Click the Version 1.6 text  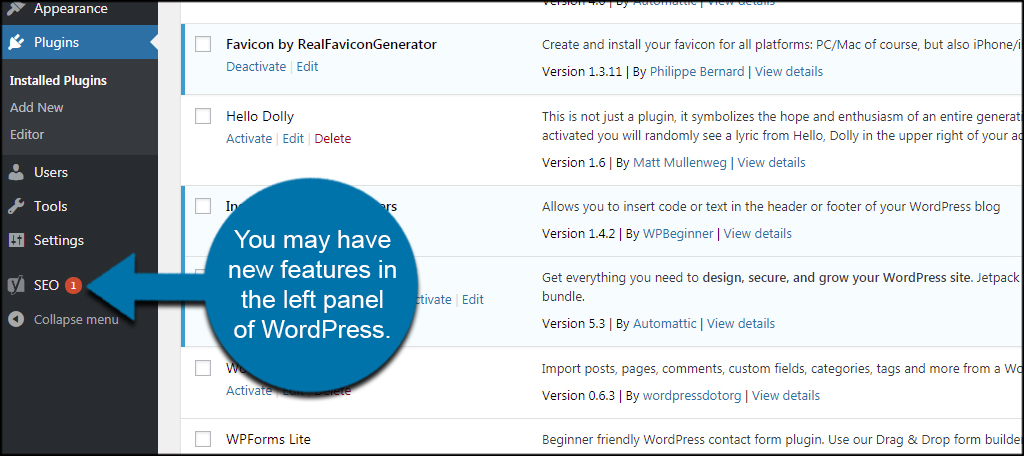[573, 163]
